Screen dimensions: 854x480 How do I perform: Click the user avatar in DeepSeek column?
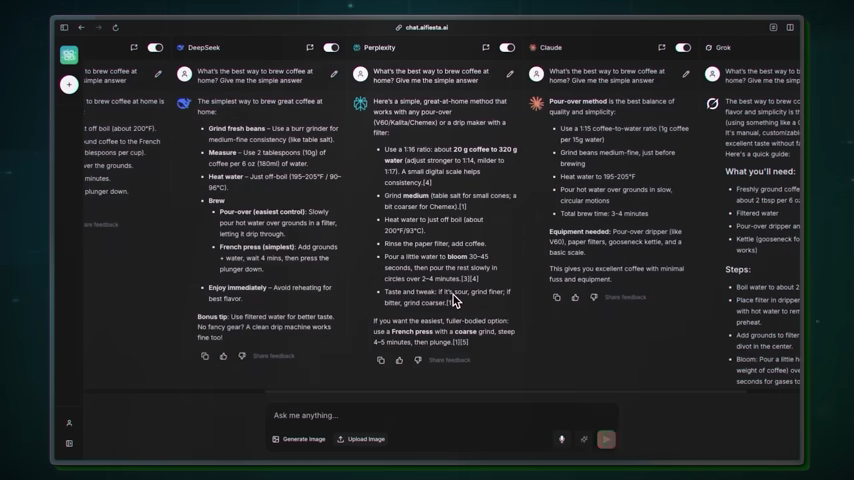click(185, 74)
